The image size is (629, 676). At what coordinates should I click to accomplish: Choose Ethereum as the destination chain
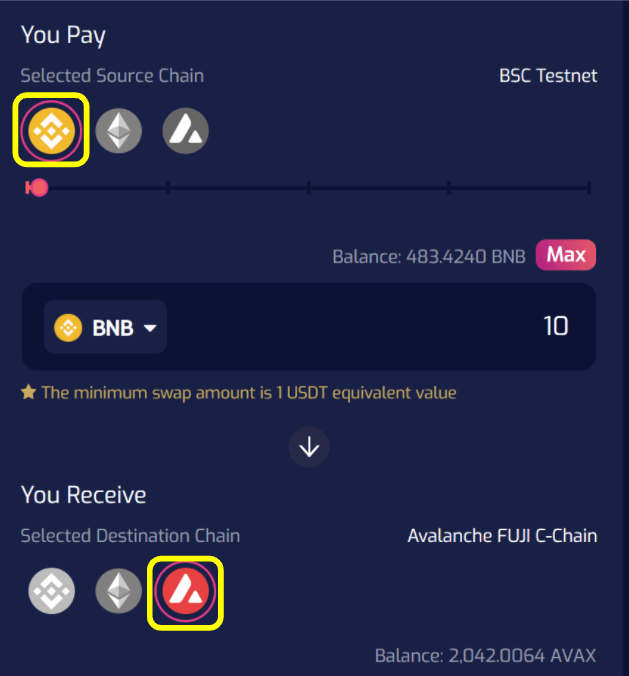[119, 593]
